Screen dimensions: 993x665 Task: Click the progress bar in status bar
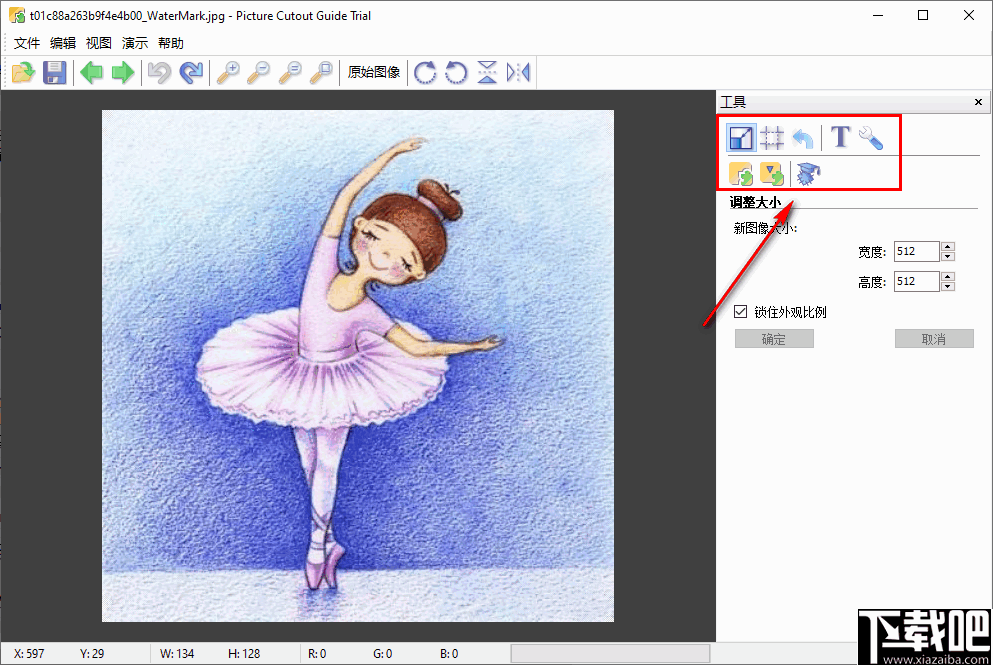(610, 654)
